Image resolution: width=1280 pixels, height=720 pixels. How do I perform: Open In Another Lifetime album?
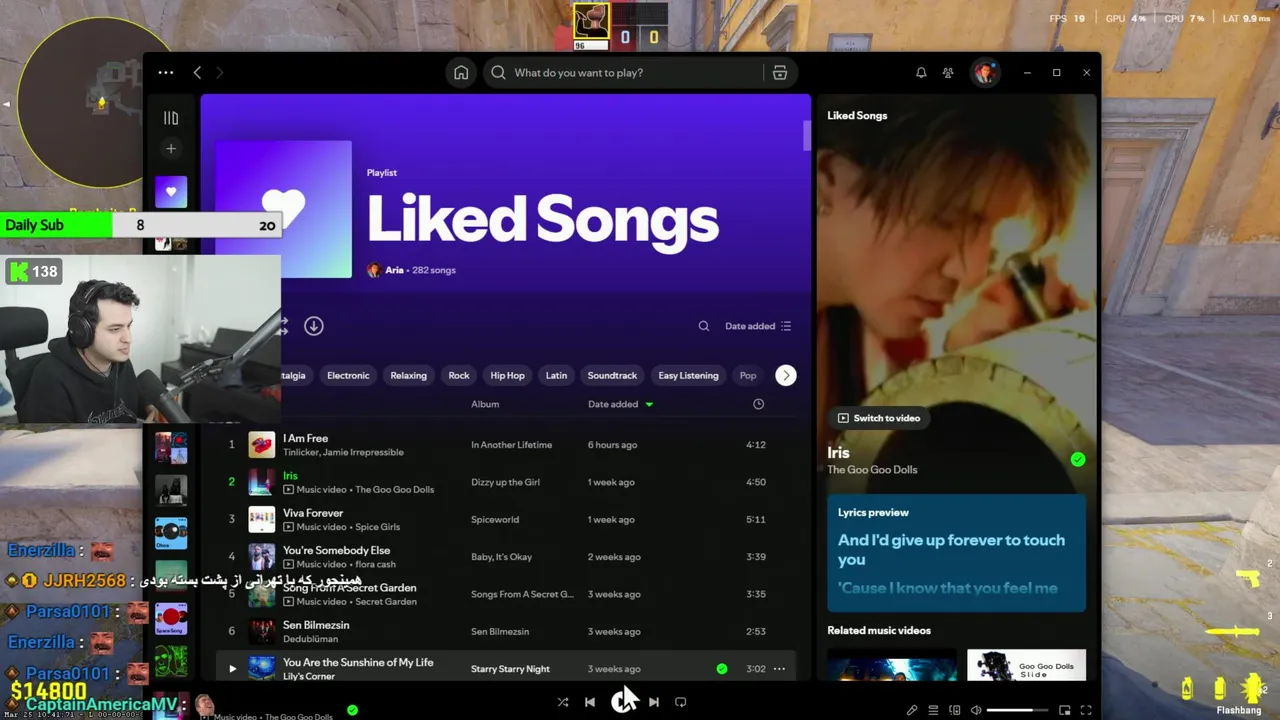point(511,445)
